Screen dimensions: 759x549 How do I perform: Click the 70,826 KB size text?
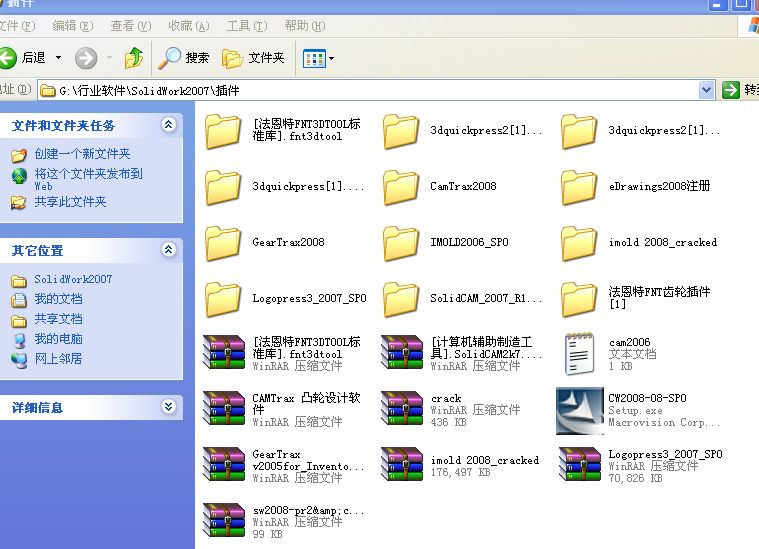point(635,478)
